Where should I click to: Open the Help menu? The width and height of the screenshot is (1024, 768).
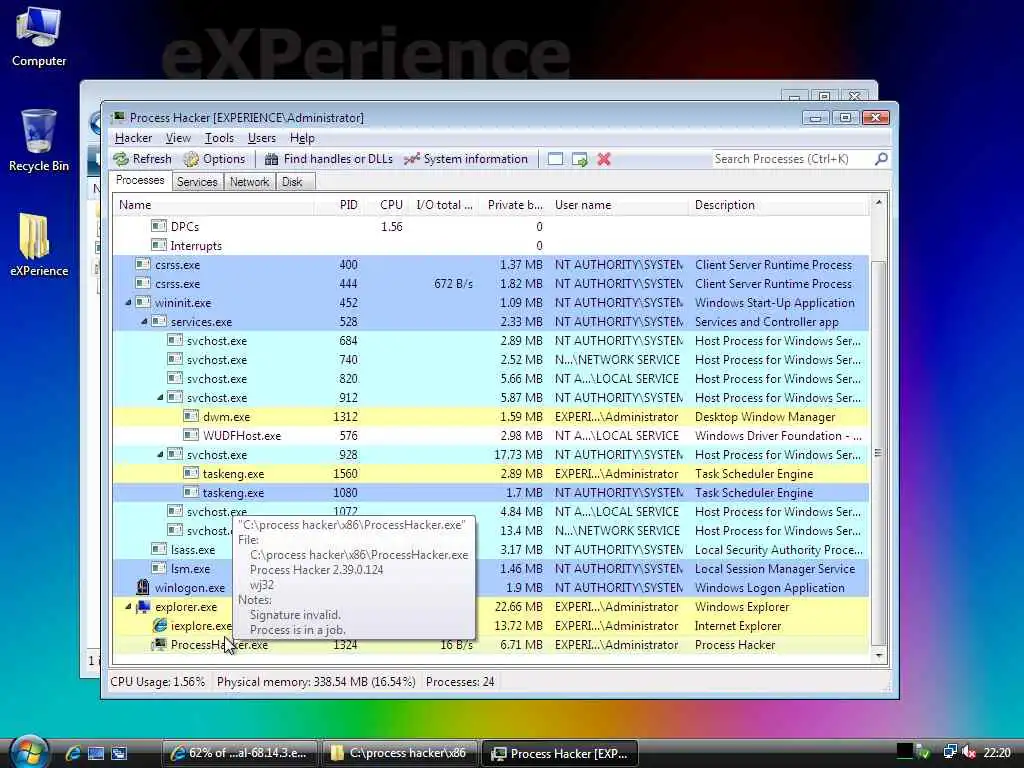click(302, 138)
